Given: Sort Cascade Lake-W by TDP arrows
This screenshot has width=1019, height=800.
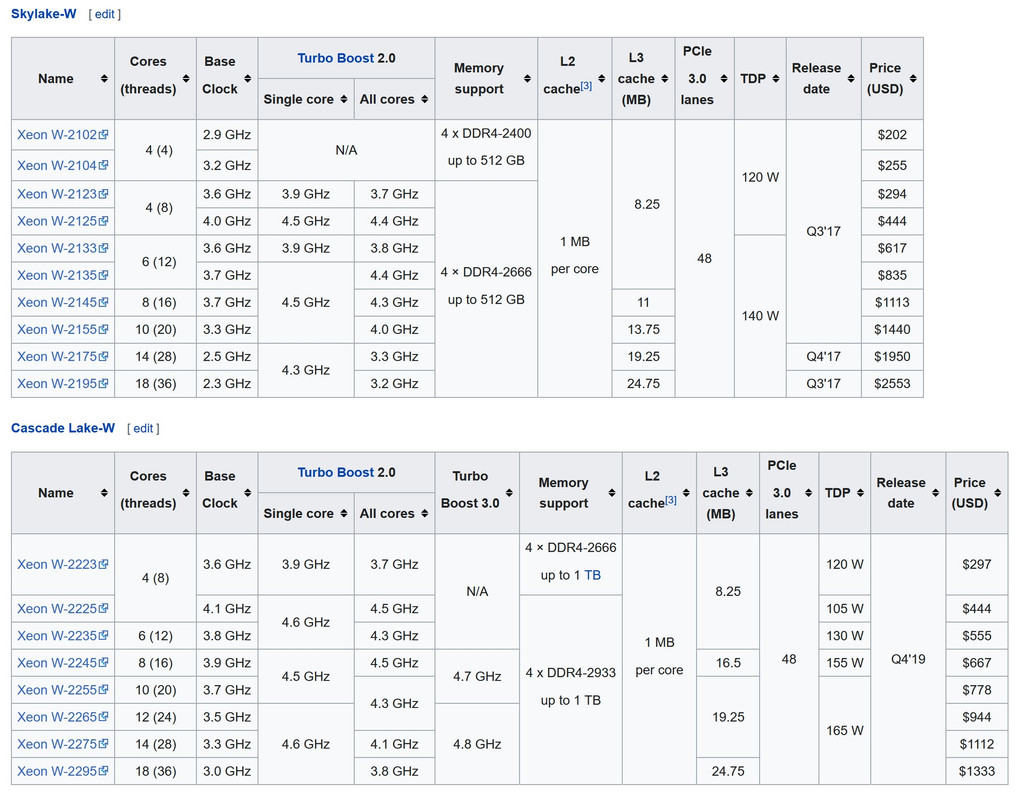Looking at the screenshot, I should click(860, 493).
